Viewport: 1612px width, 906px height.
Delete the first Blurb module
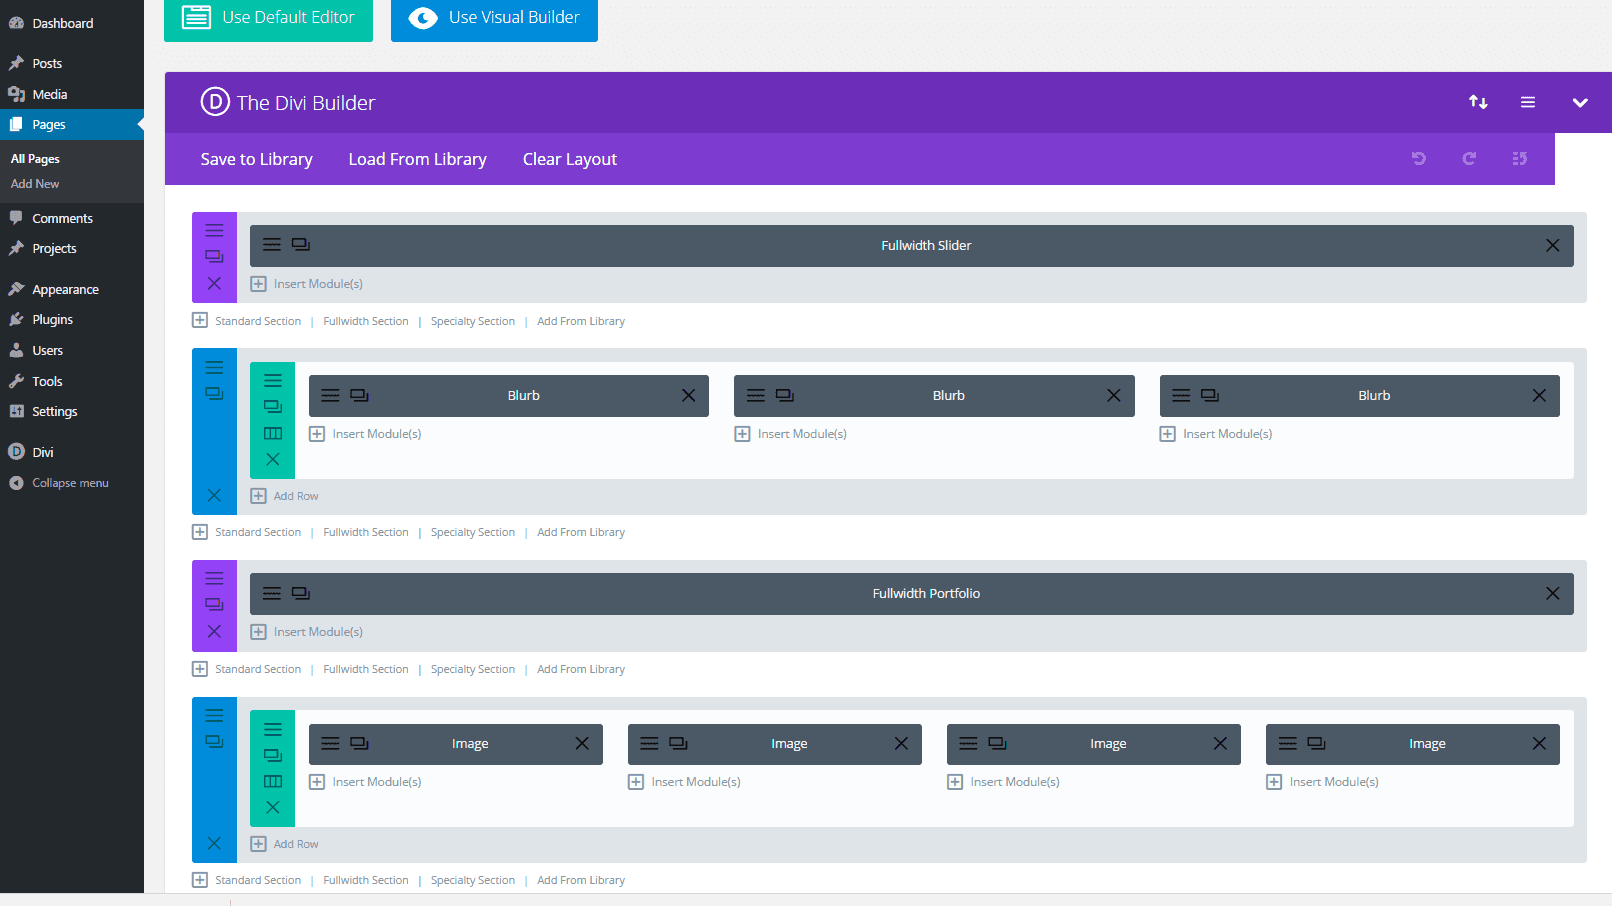coord(688,396)
